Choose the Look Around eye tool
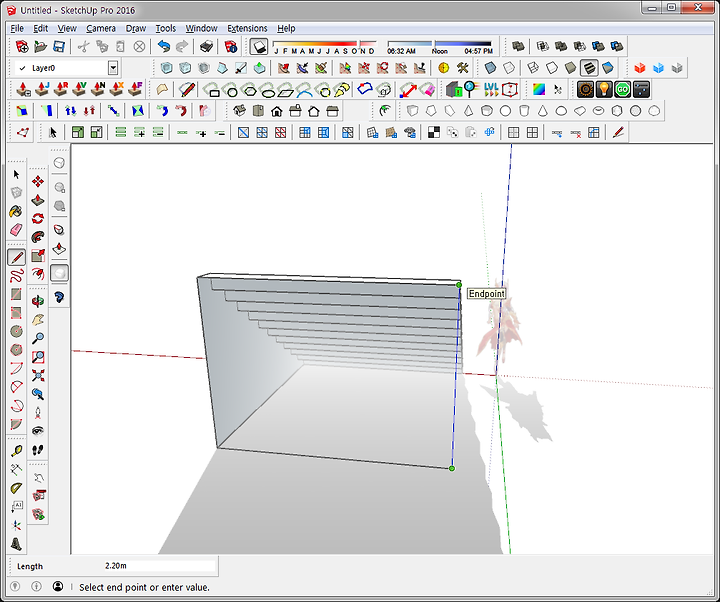This screenshot has width=720, height=602. coord(38,431)
